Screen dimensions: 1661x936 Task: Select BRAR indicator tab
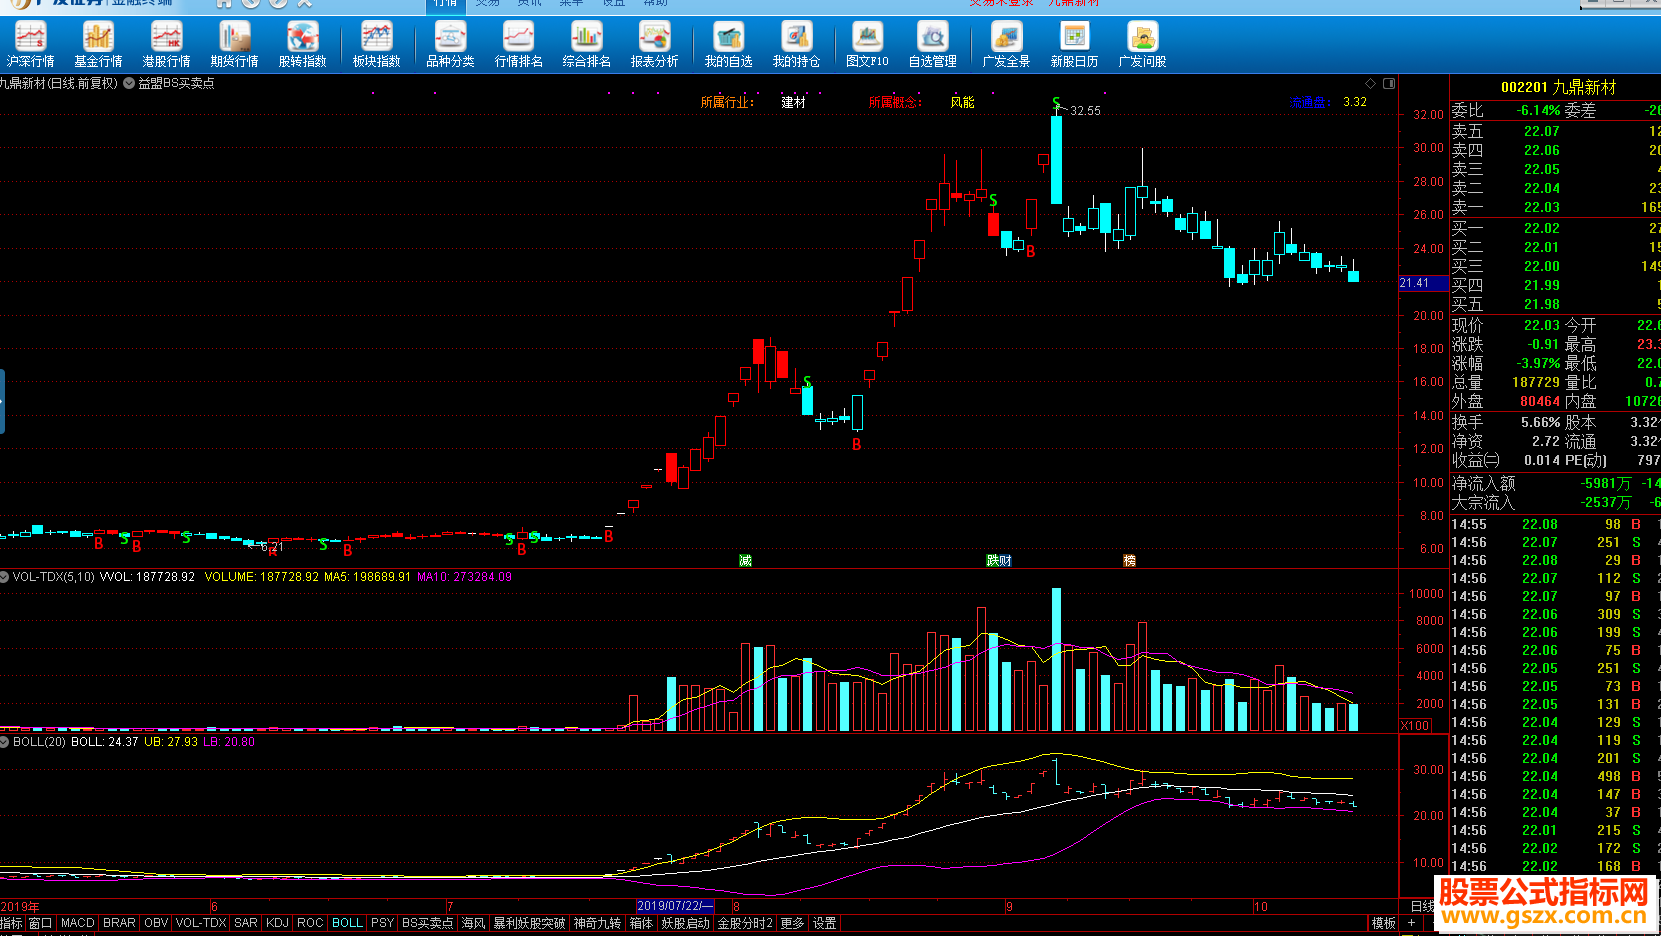119,923
